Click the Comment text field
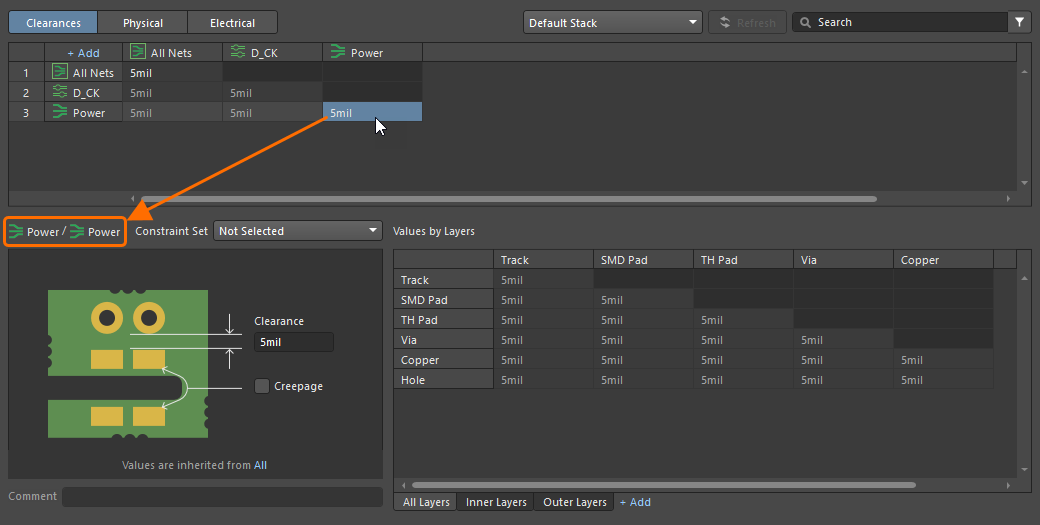Image resolution: width=1040 pixels, height=525 pixels. (222, 496)
